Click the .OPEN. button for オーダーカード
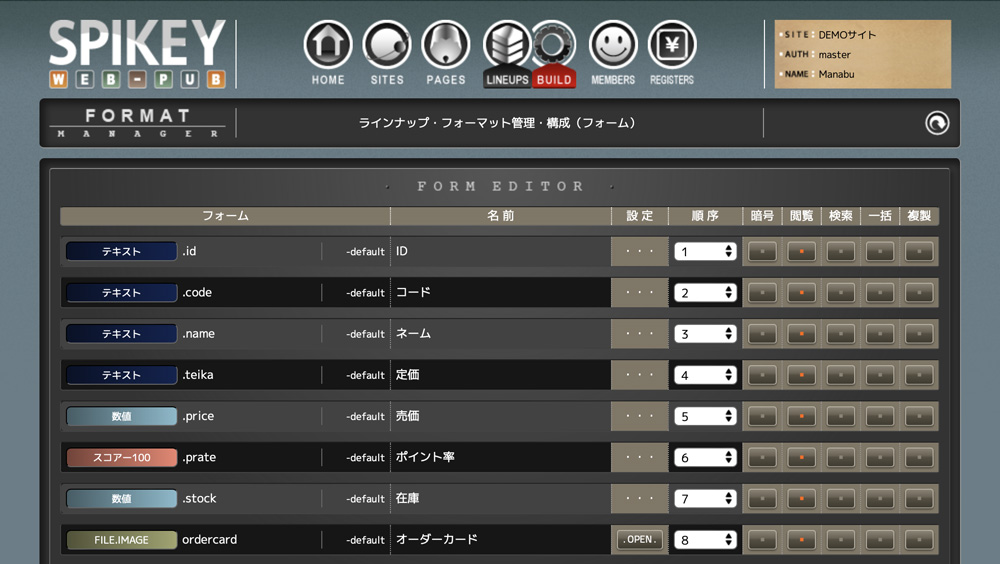This screenshot has height=564, width=1000. tap(639, 540)
